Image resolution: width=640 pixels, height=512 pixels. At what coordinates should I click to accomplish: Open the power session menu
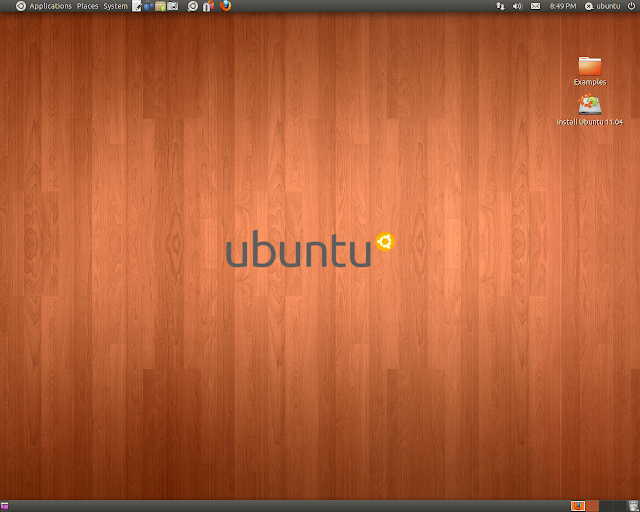[631, 6]
